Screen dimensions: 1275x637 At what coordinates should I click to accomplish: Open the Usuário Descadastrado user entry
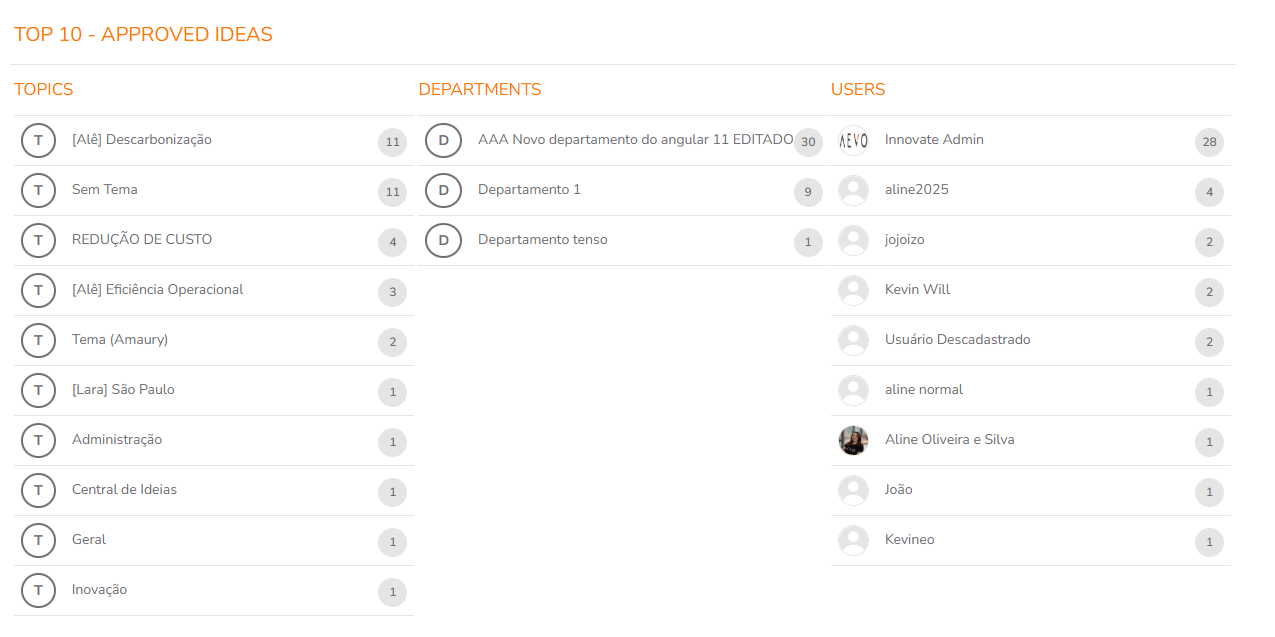click(x=1031, y=341)
